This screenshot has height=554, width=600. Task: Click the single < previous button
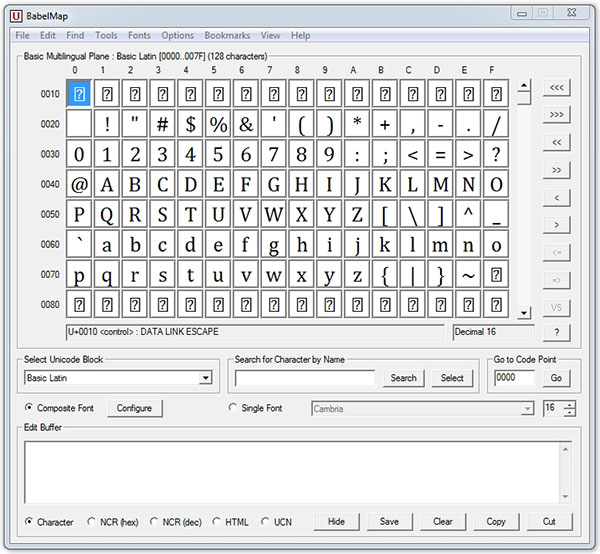tap(557, 197)
